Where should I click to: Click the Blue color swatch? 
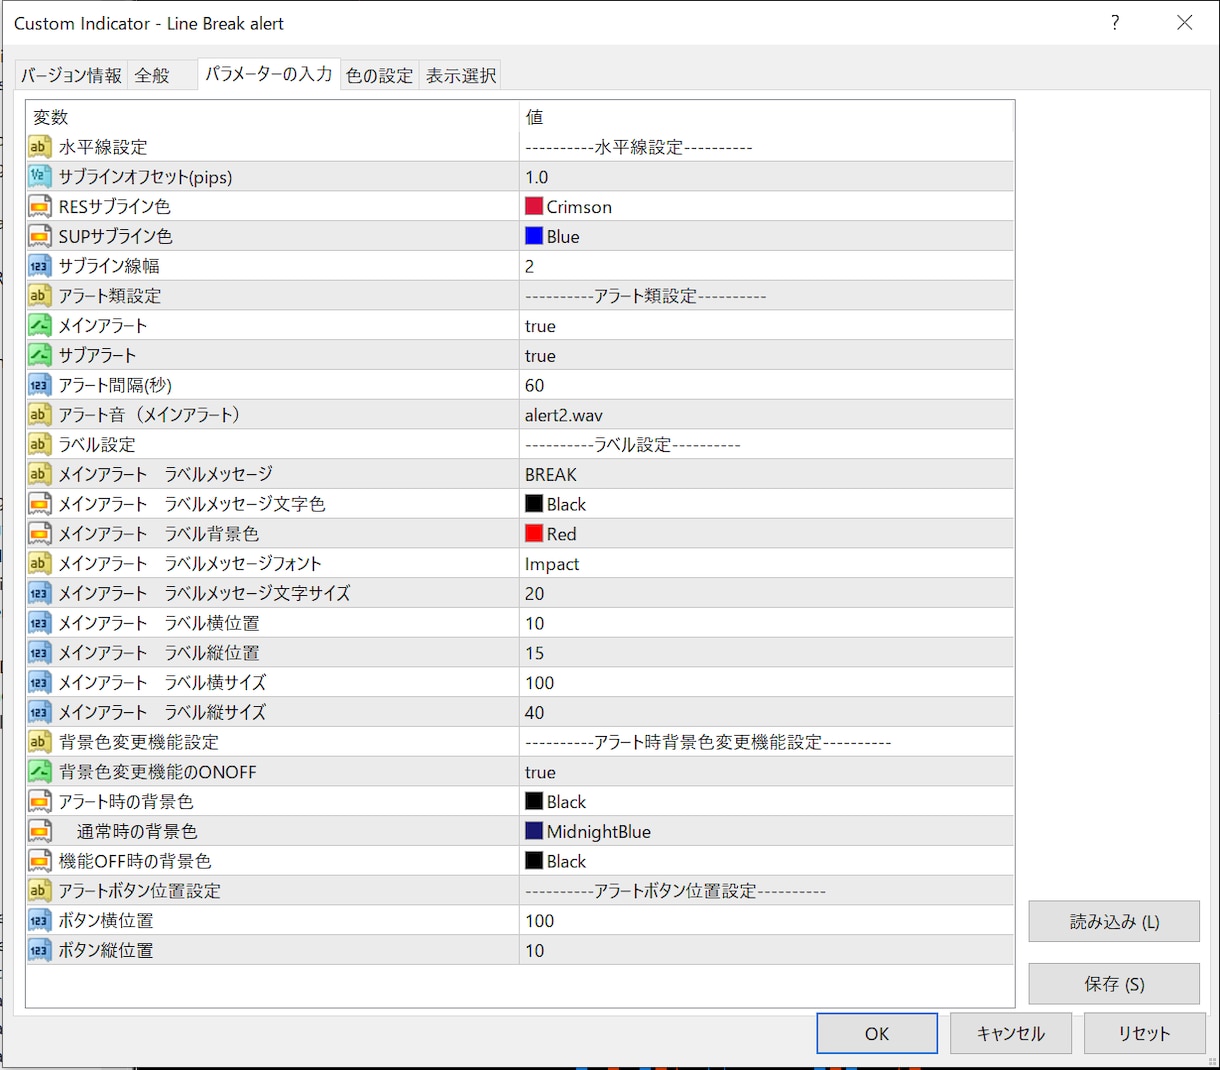coord(534,236)
